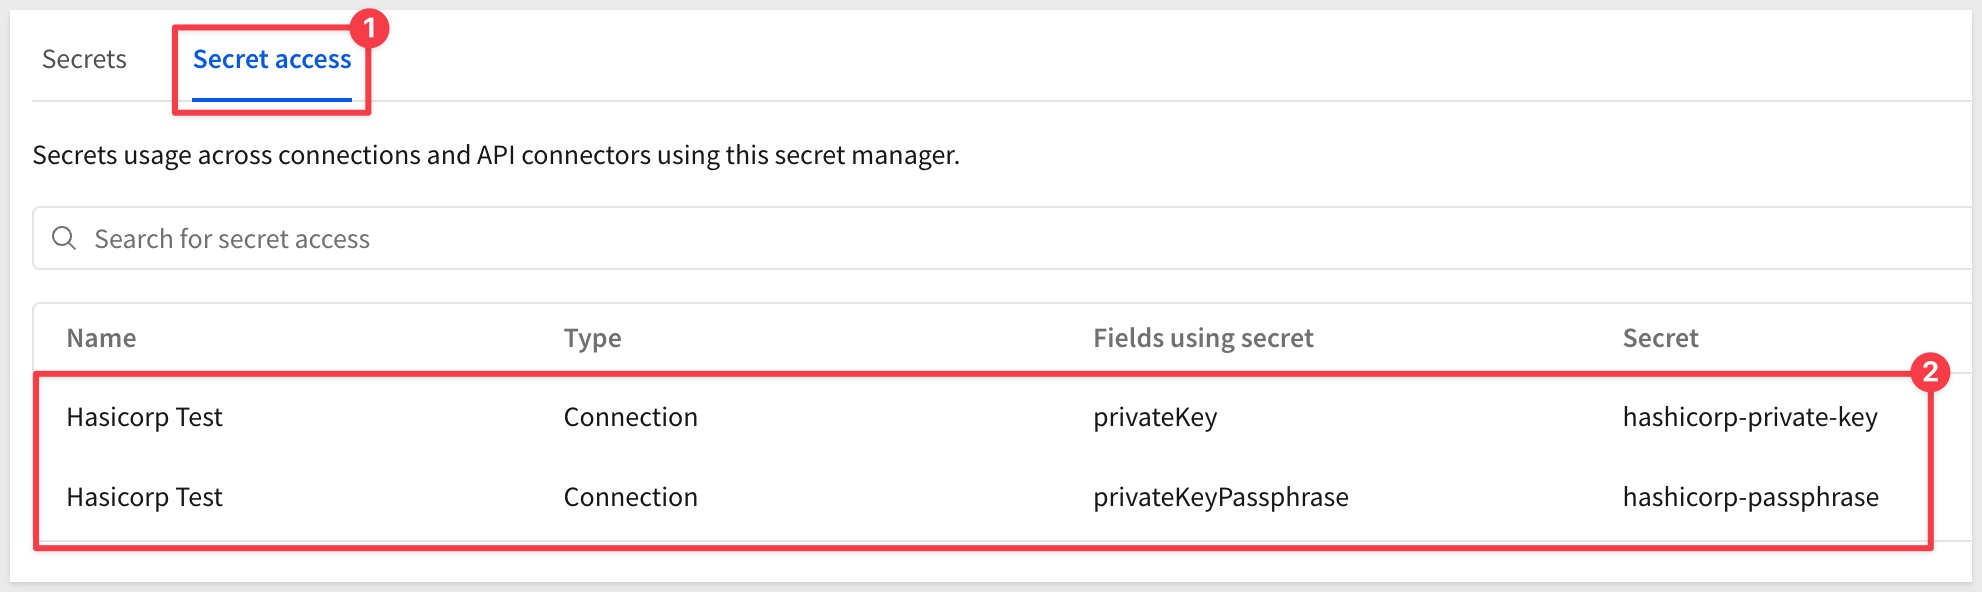
Task: Open the hashicorp-passphrase secret
Action: [x=1750, y=497]
